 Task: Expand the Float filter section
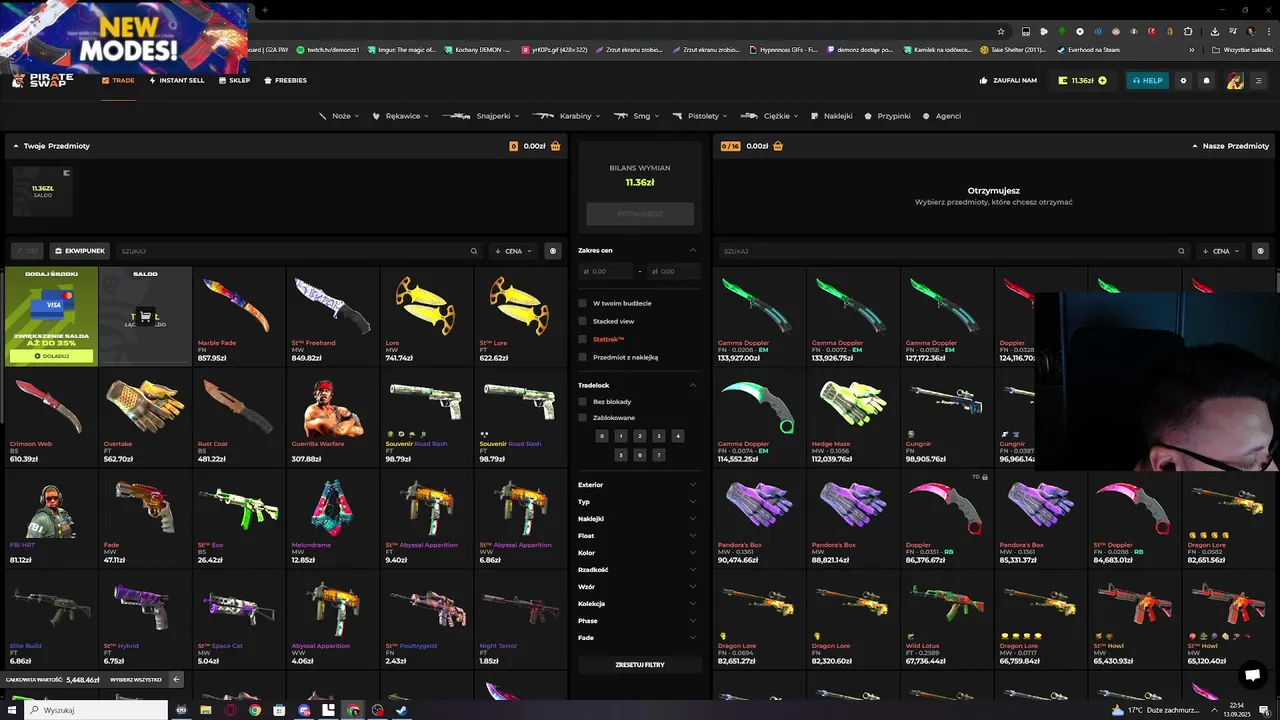tap(637, 536)
